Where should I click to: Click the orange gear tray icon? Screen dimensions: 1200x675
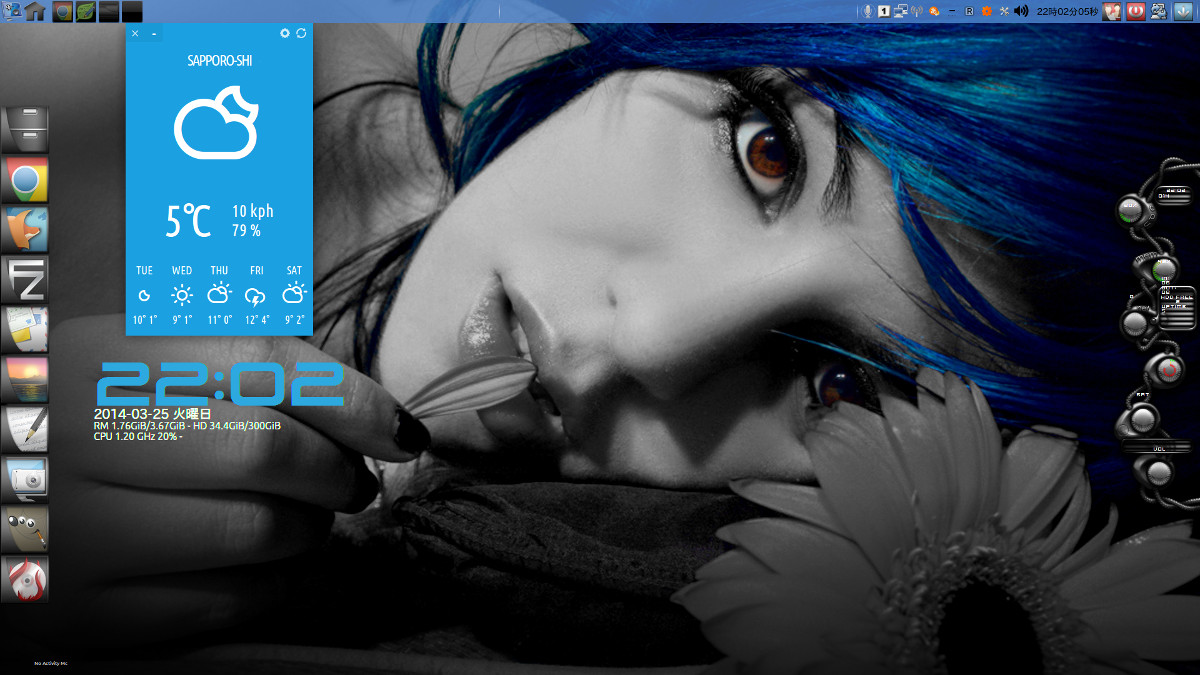(x=986, y=11)
